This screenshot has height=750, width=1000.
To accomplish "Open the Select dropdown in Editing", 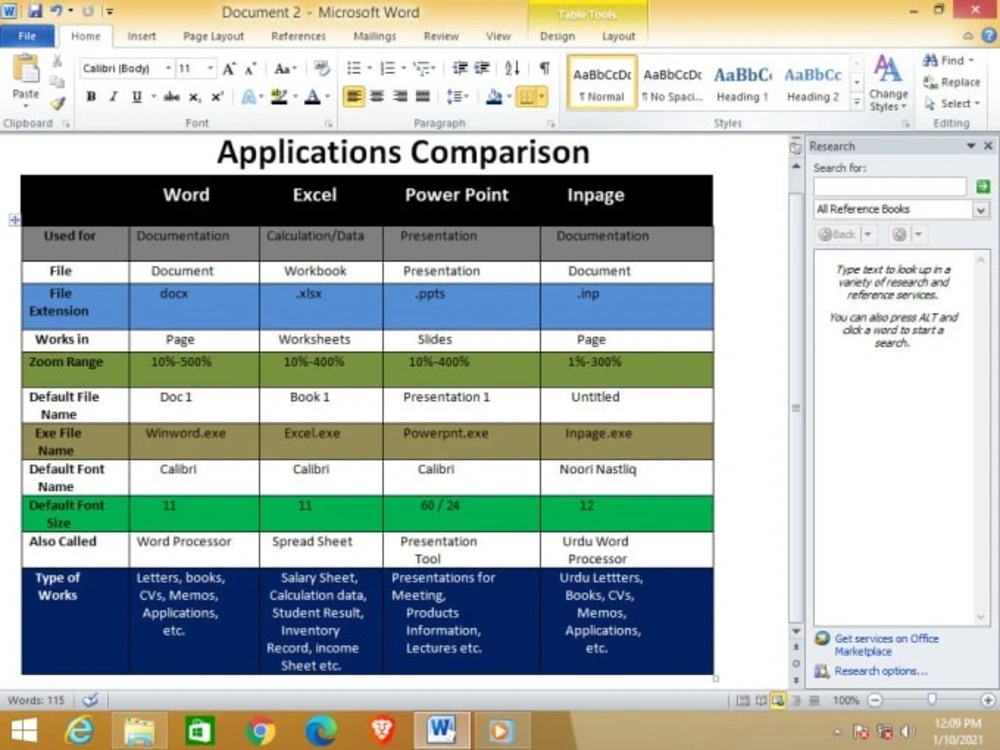I will [x=952, y=103].
